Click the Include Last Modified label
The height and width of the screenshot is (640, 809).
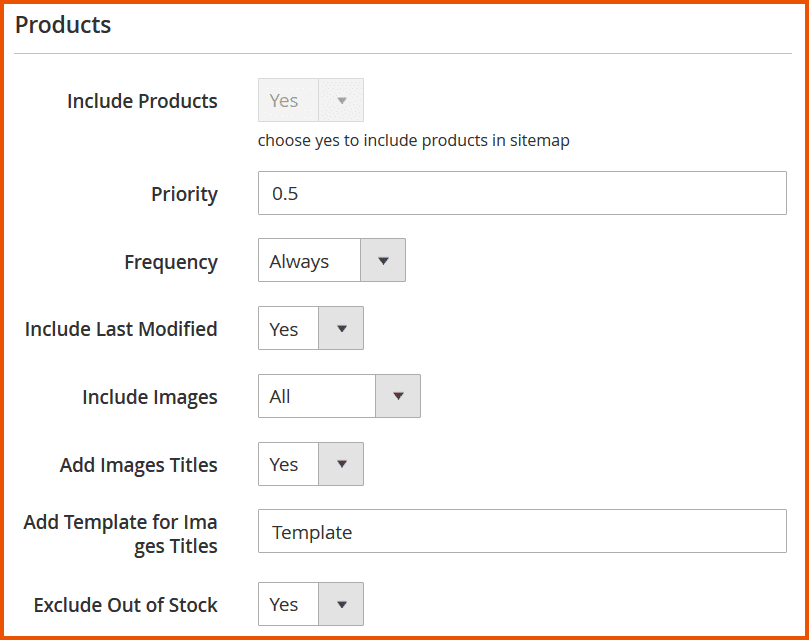click(x=120, y=328)
